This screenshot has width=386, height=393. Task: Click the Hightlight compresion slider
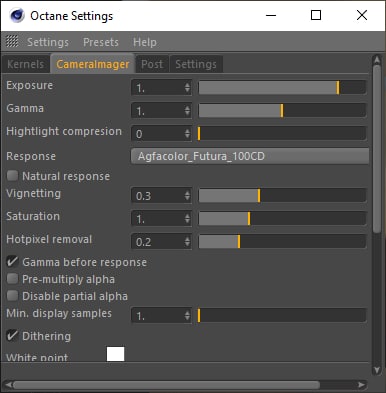282,134
